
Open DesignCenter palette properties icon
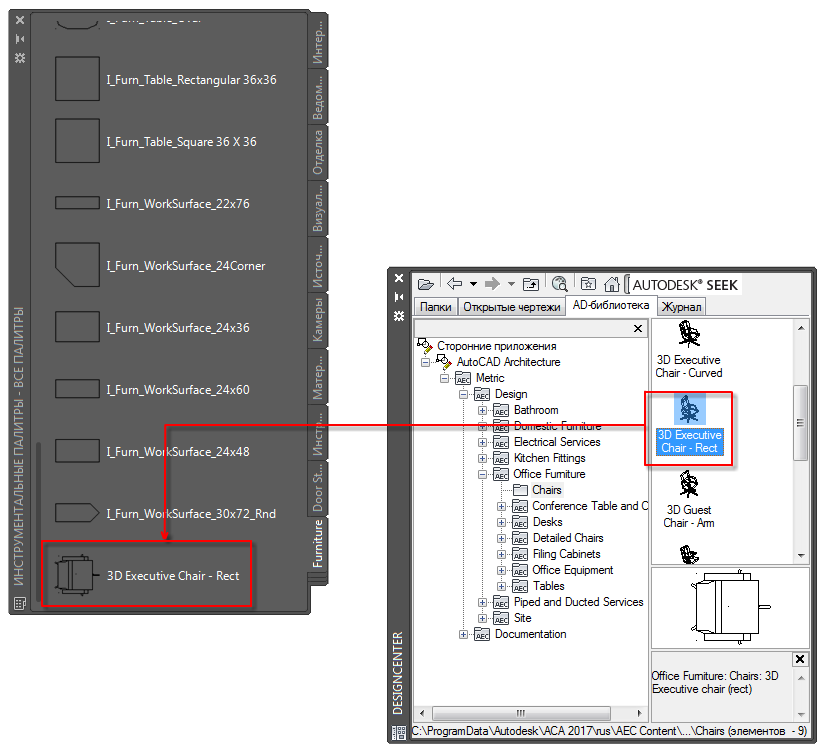399,316
